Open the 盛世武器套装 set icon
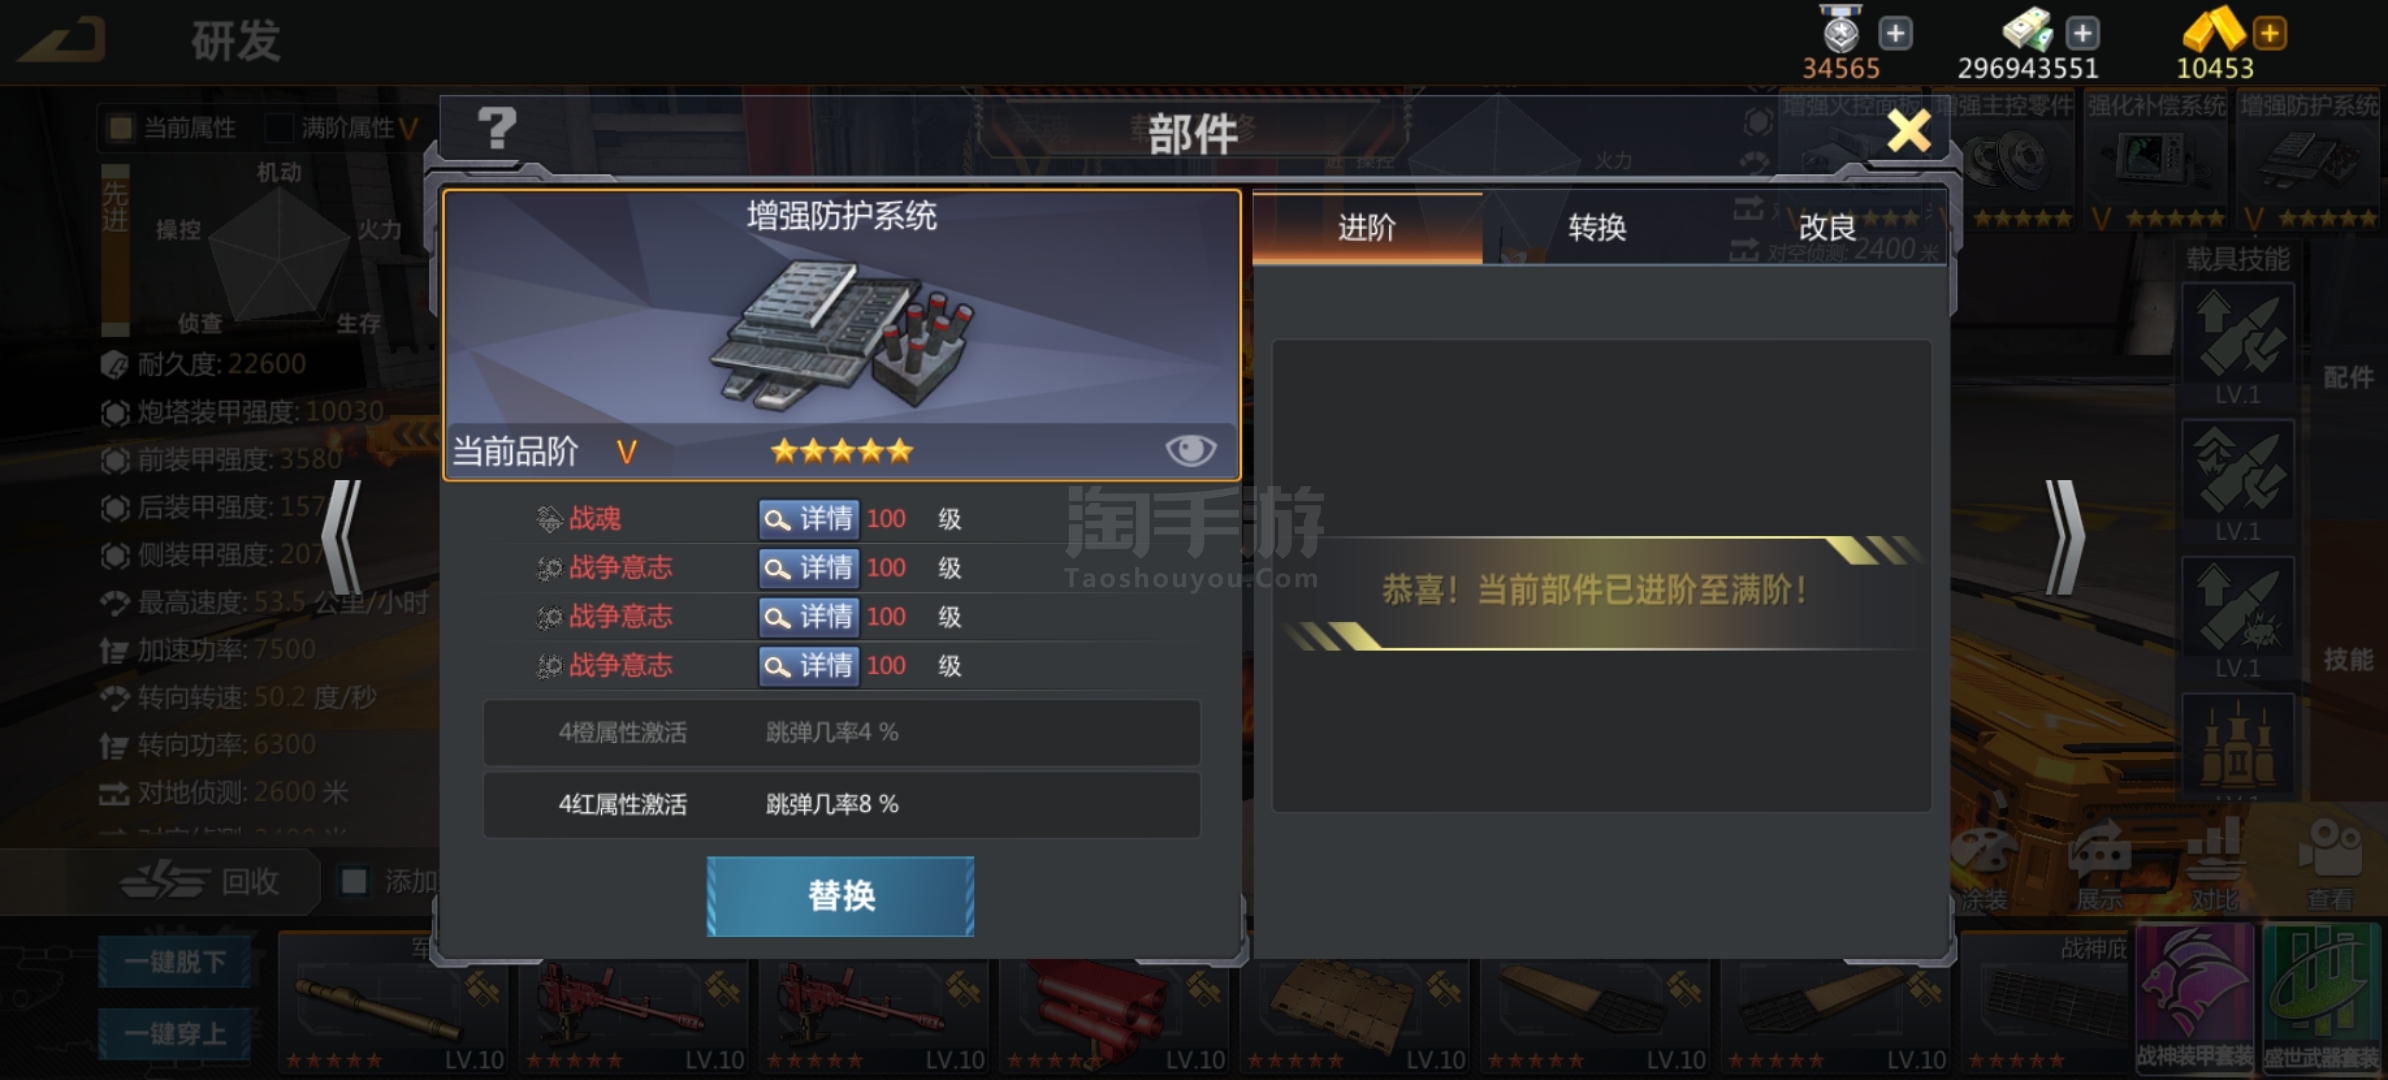The height and width of the screenshot is (1080, 2388). [x=2321, y=998]
